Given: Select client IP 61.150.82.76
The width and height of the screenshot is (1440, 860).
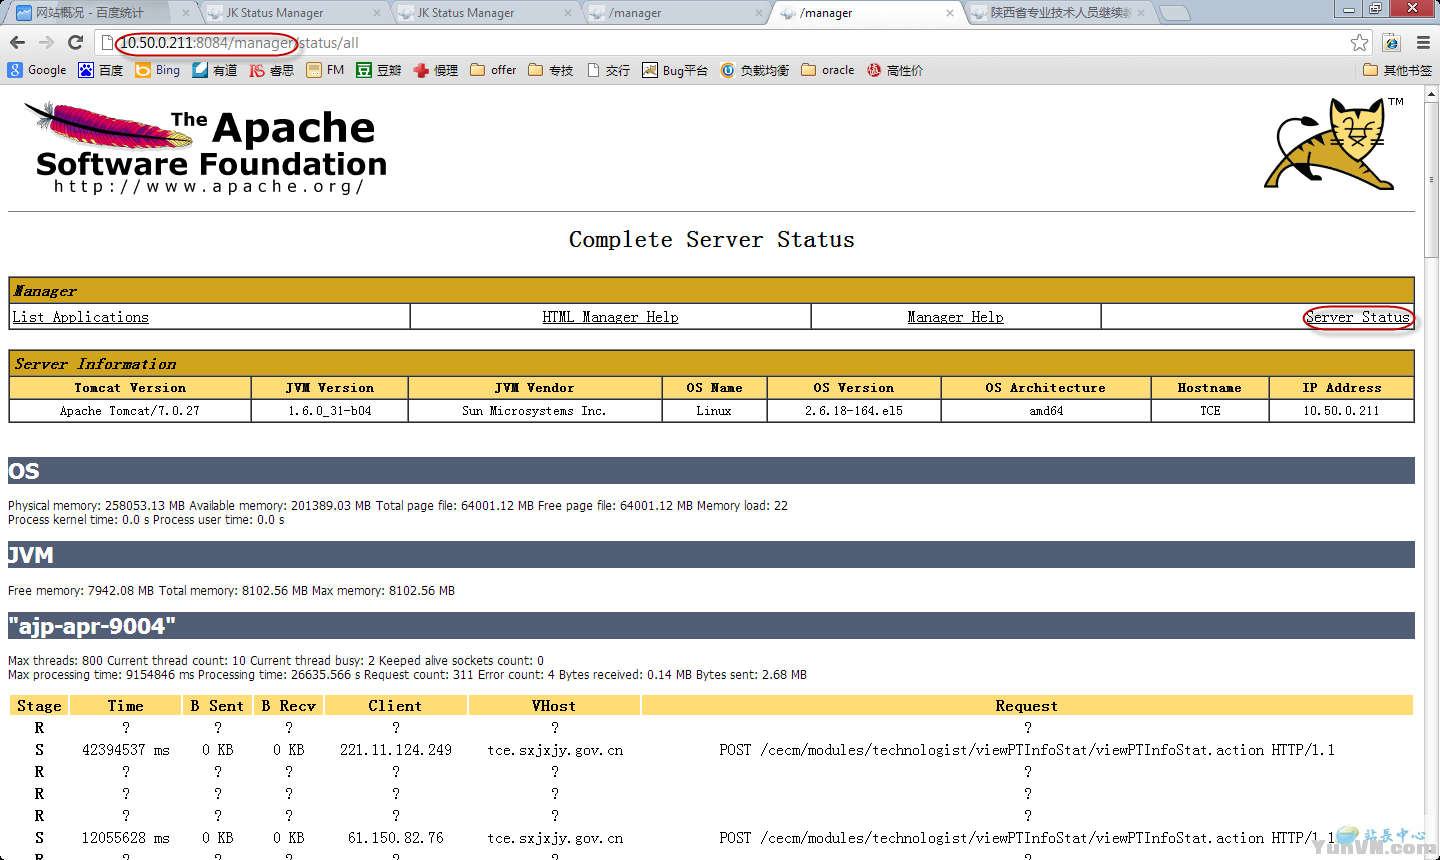Looking at the screenshot, I should 396,838.
